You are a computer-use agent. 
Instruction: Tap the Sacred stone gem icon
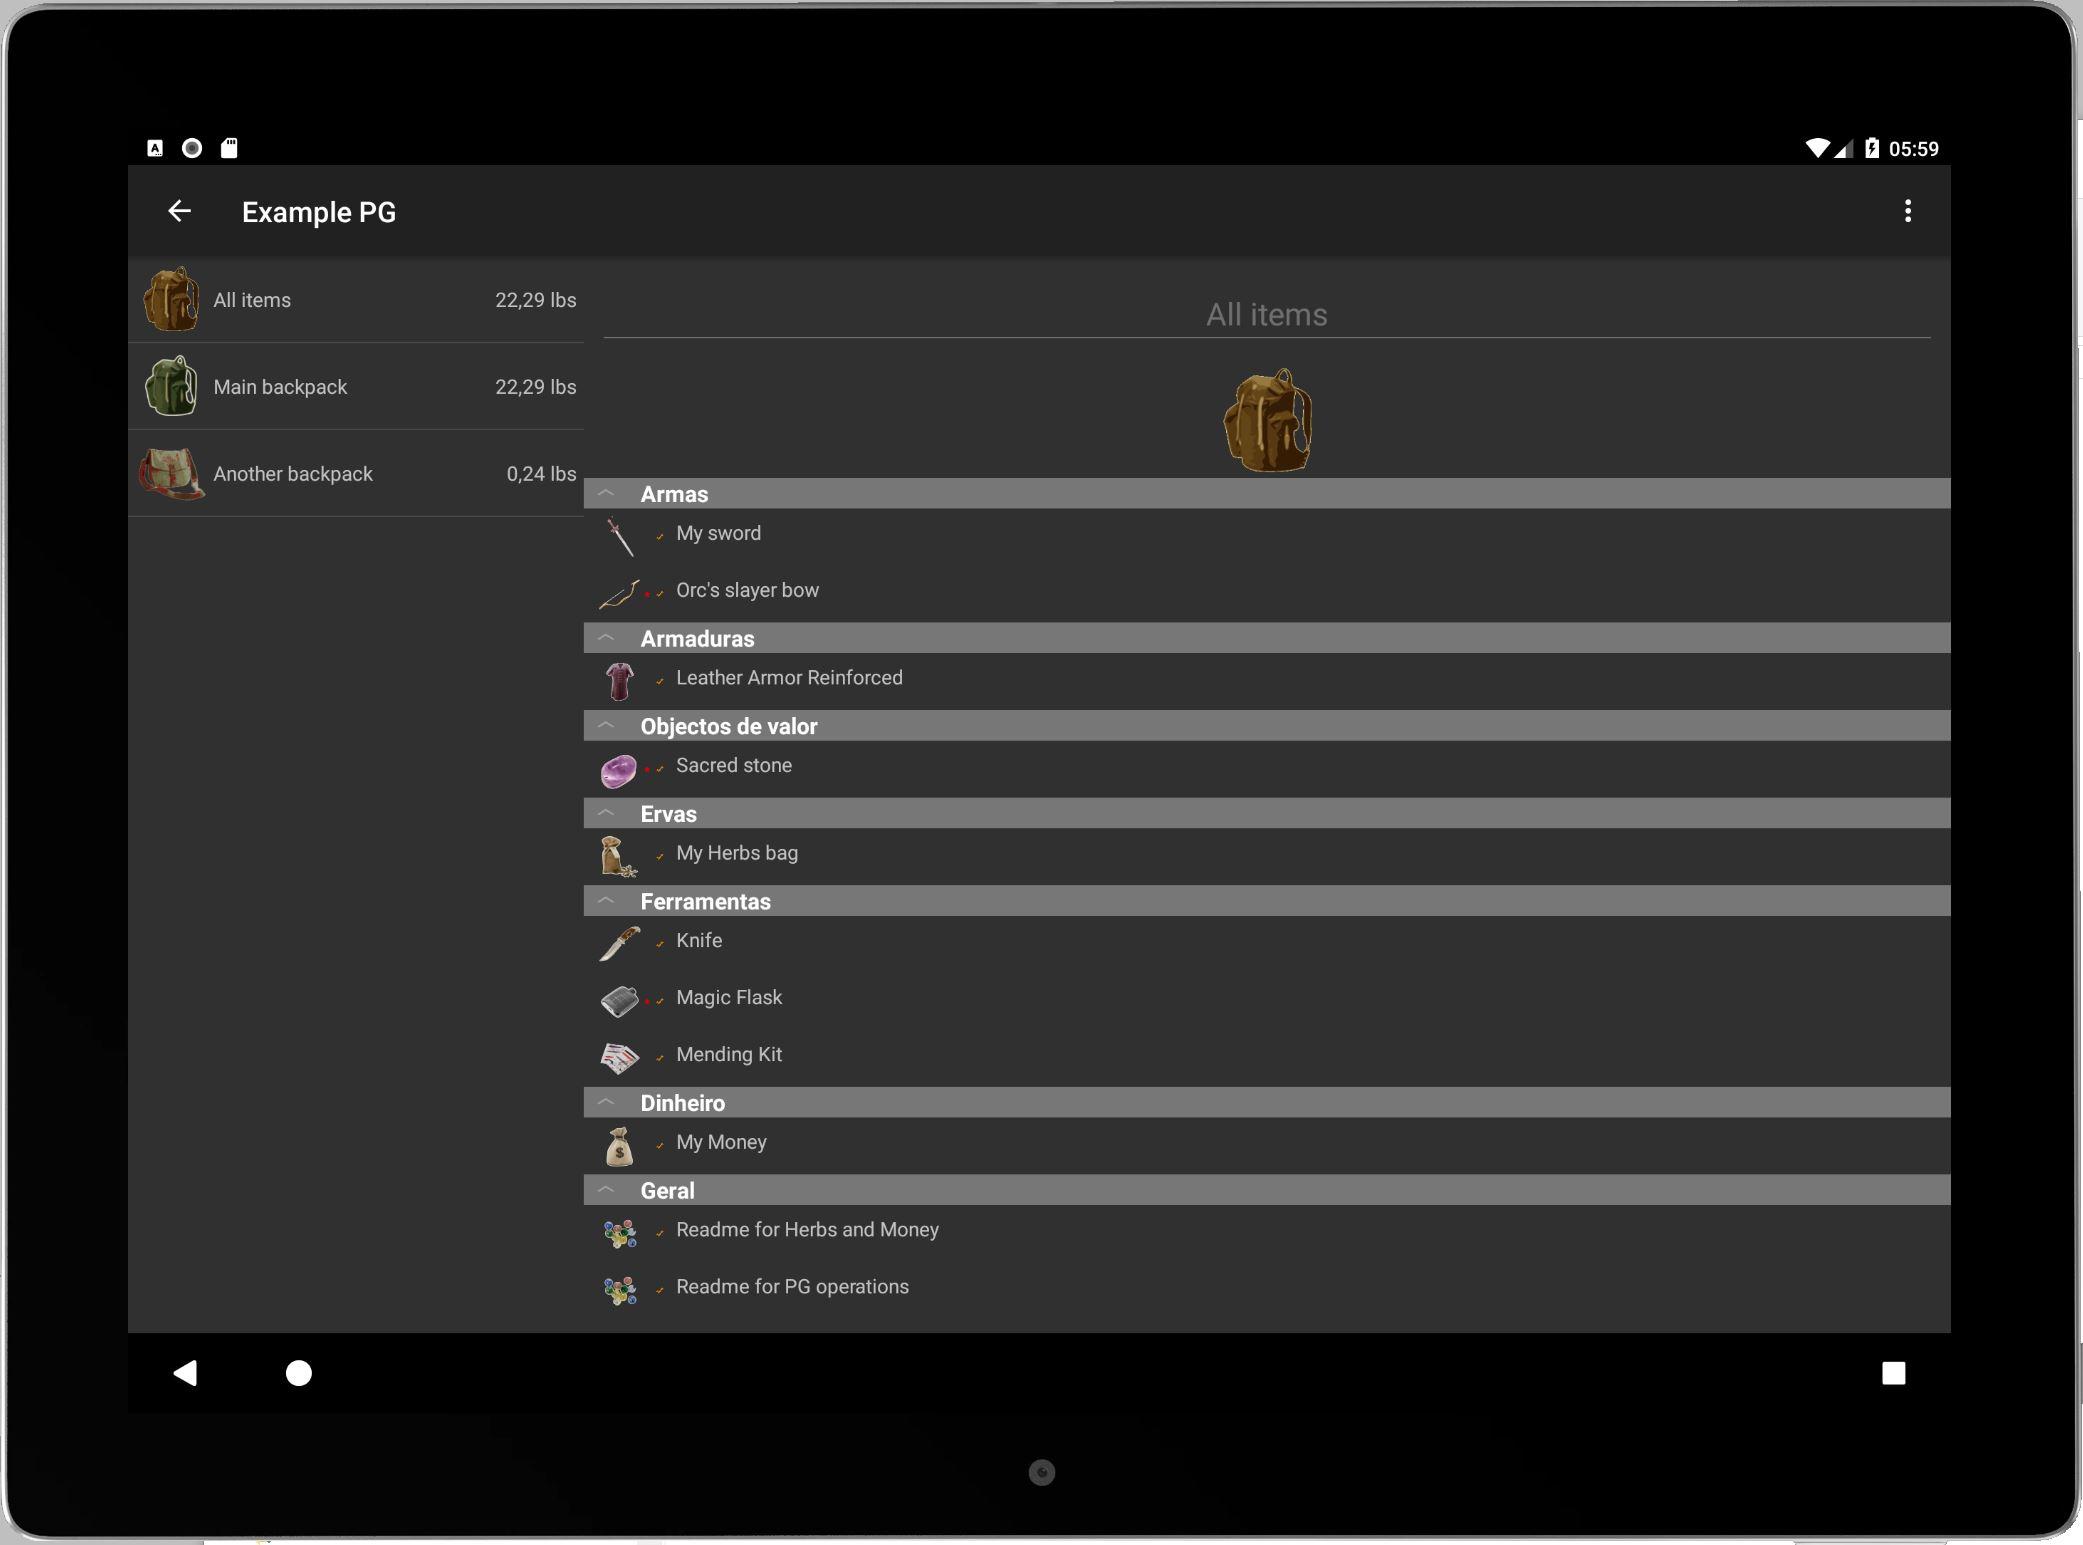pyautogui.click(x=619, y=770)
